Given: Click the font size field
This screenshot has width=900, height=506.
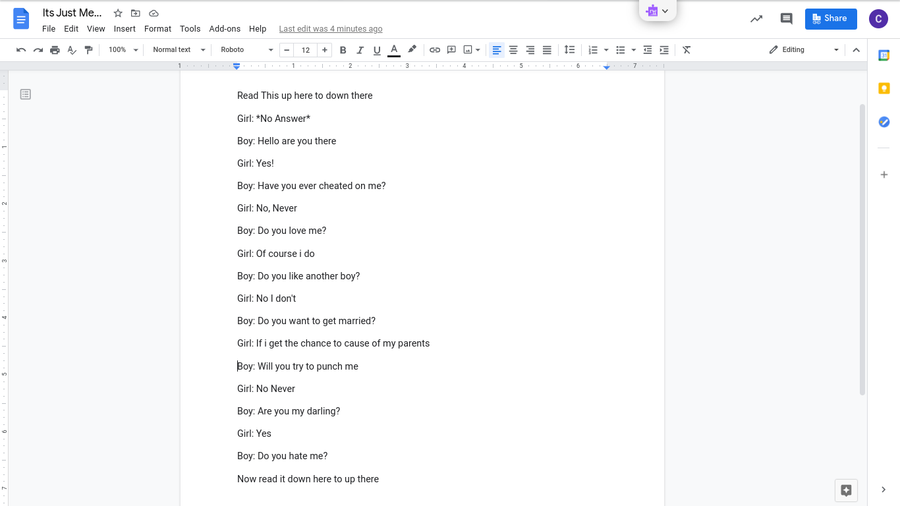Looking at the screenshot, I should (x=305, y=50).
